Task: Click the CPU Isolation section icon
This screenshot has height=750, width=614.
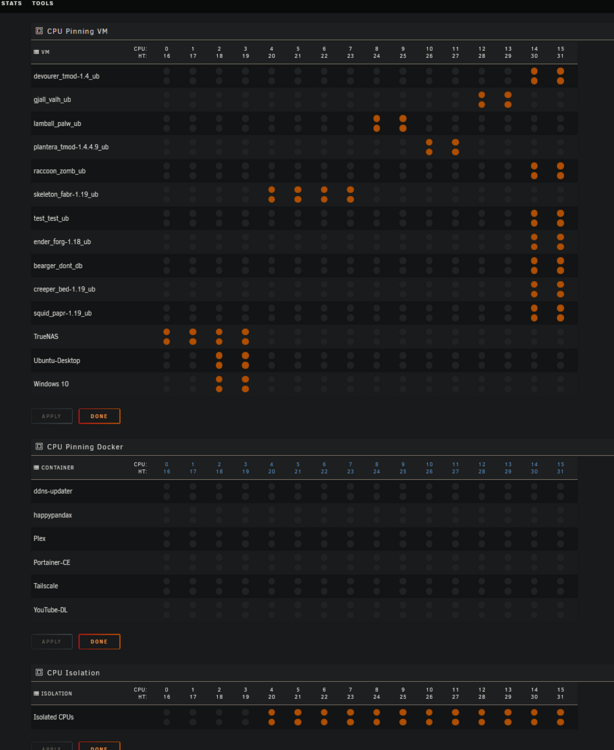Action: pyautogui.click(x=39, y=672)
